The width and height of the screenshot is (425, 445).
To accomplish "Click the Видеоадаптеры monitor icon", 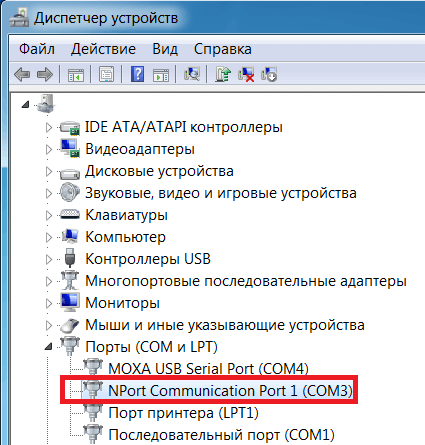I will click(x=70, y=148).
